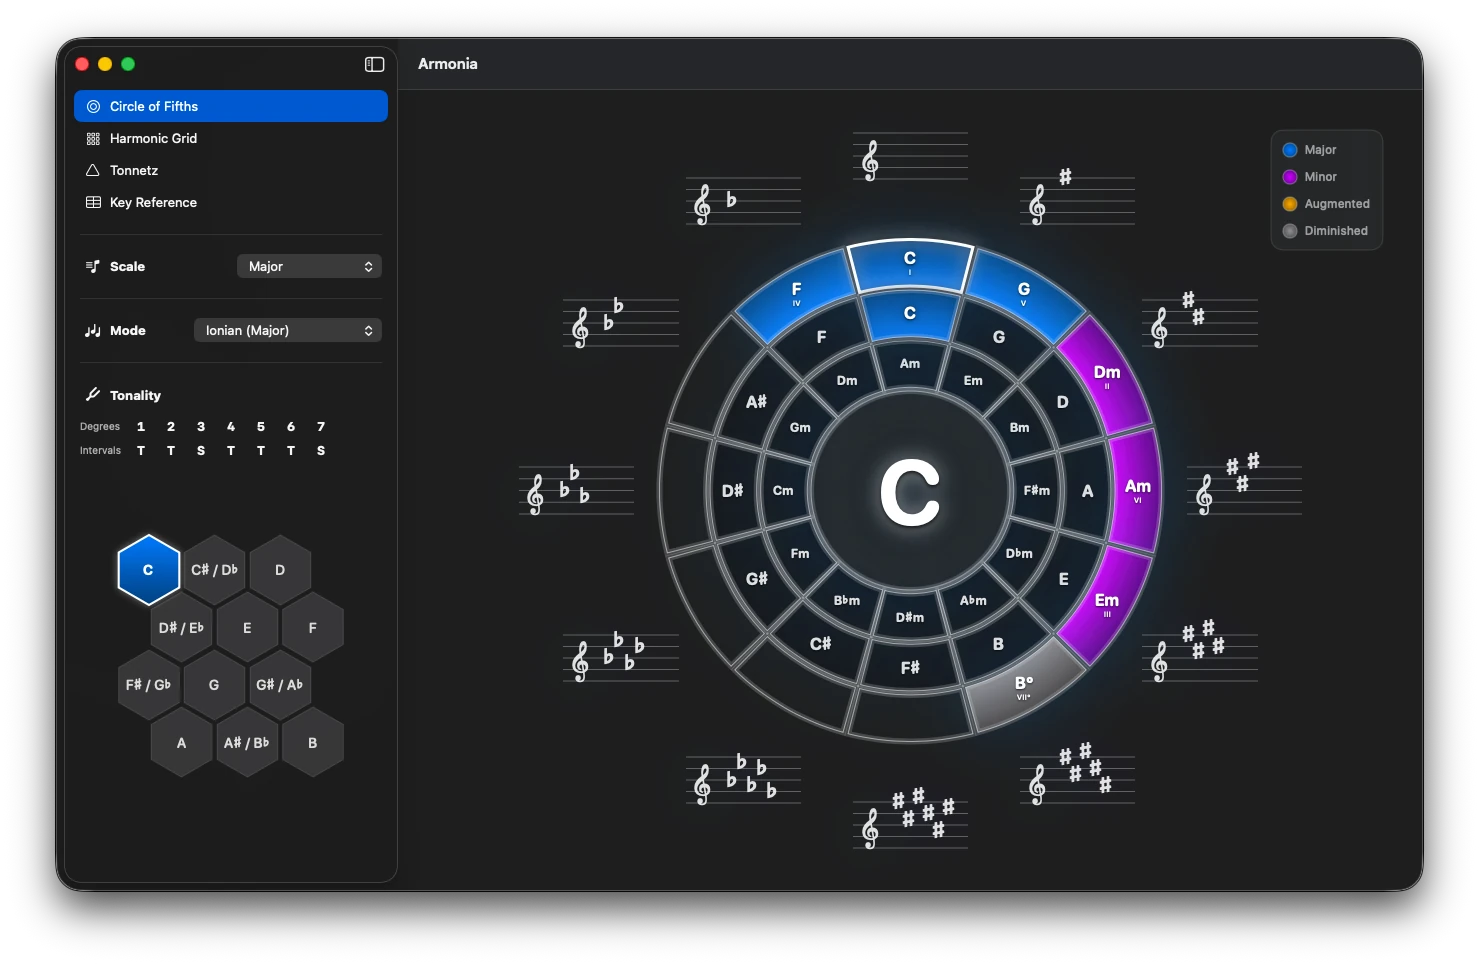
Task: Select the Cm minor ring segment
Action: (x=783, y=491)
